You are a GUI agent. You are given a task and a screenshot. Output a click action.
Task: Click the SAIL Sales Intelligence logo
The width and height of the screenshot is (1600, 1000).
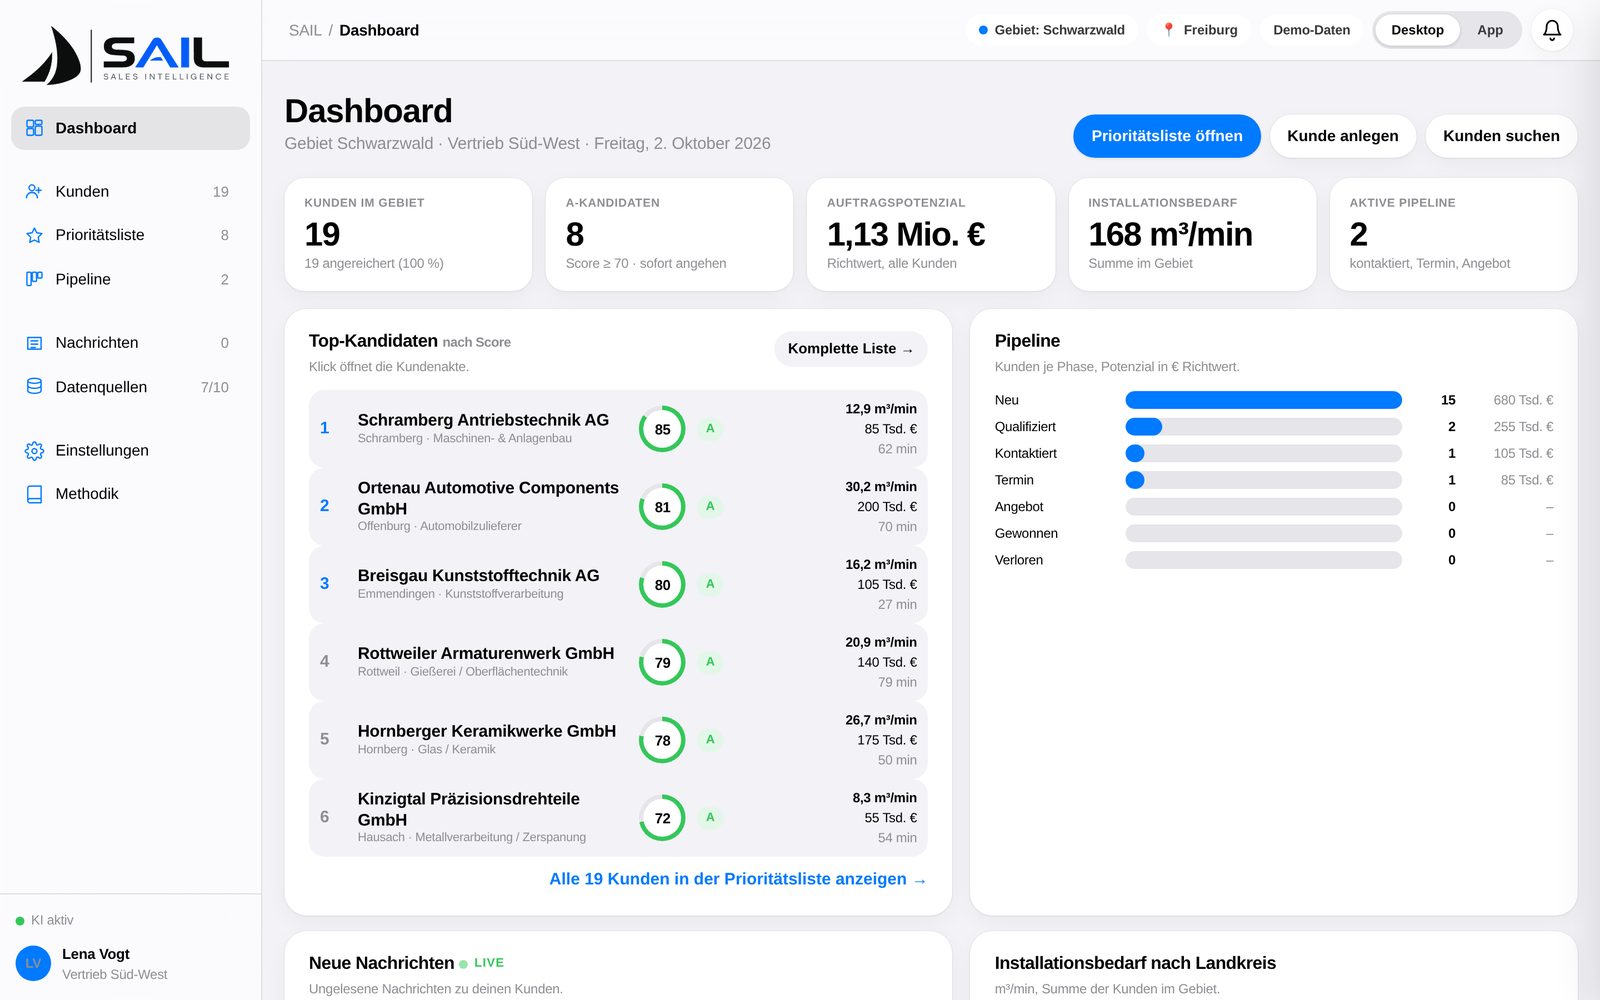tap(126, 55)
